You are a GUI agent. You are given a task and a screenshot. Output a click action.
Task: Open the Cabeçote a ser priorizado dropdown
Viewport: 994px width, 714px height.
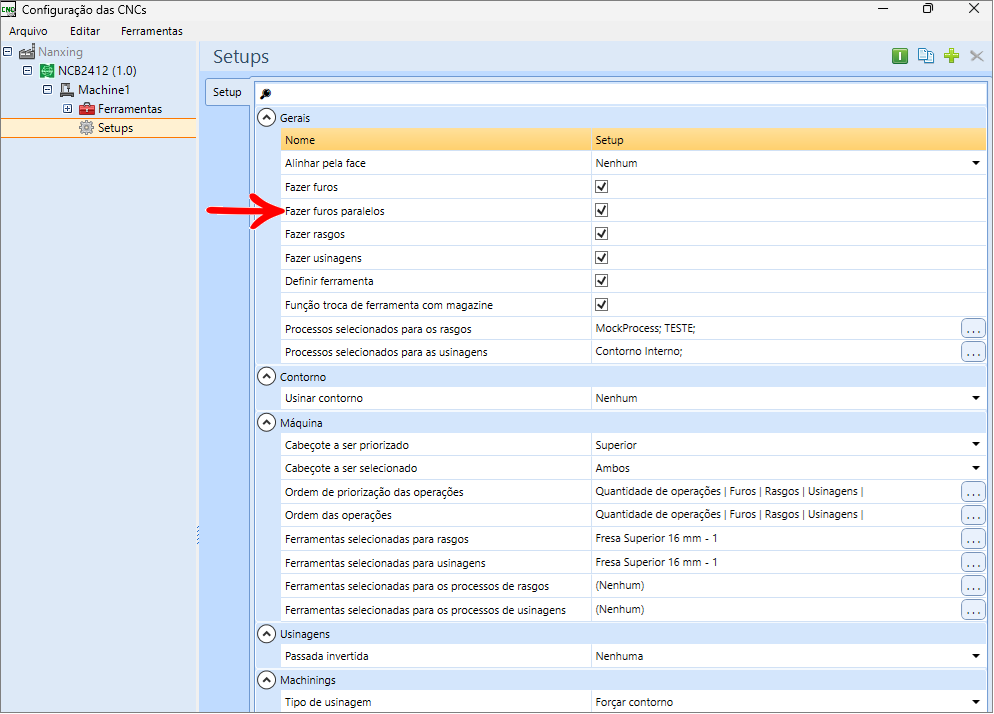pos(975,445)
